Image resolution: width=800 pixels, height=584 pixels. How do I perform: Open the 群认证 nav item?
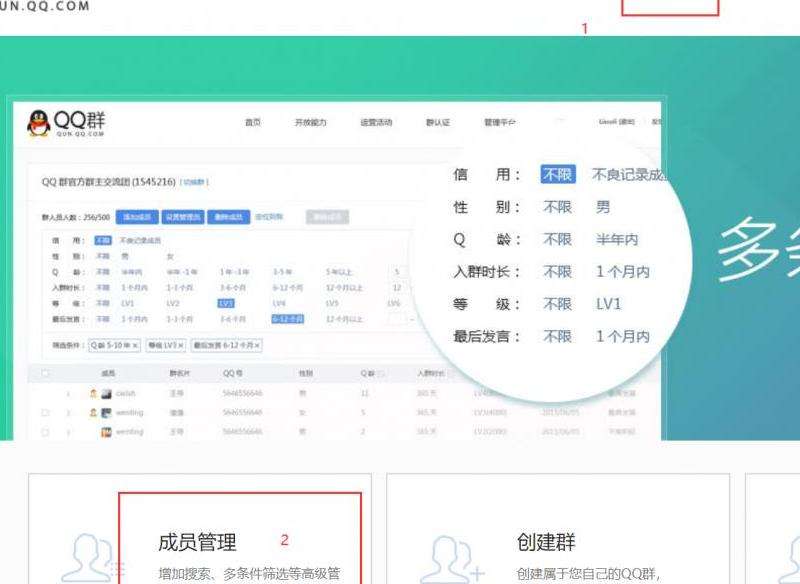pos(438,122)
